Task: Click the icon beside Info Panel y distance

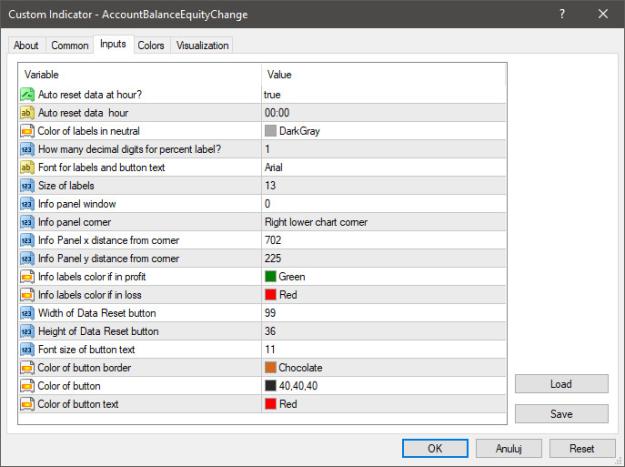Action: click(27, 259)
